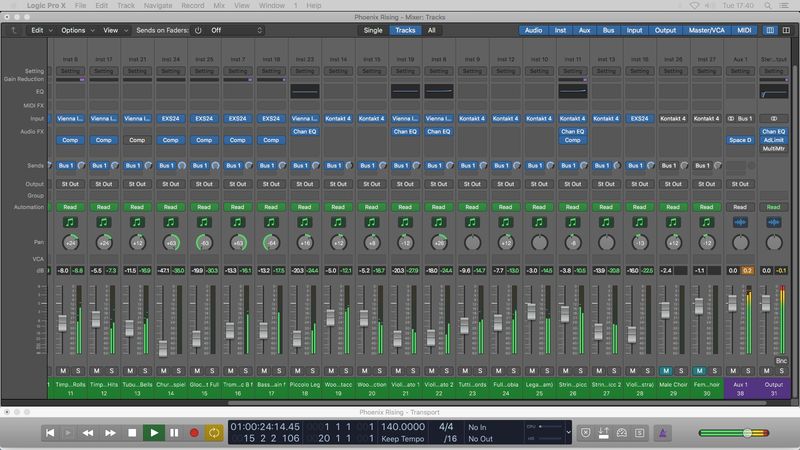
Task: Click the waveform icon on Aux 1 channel
Action: 740,222
